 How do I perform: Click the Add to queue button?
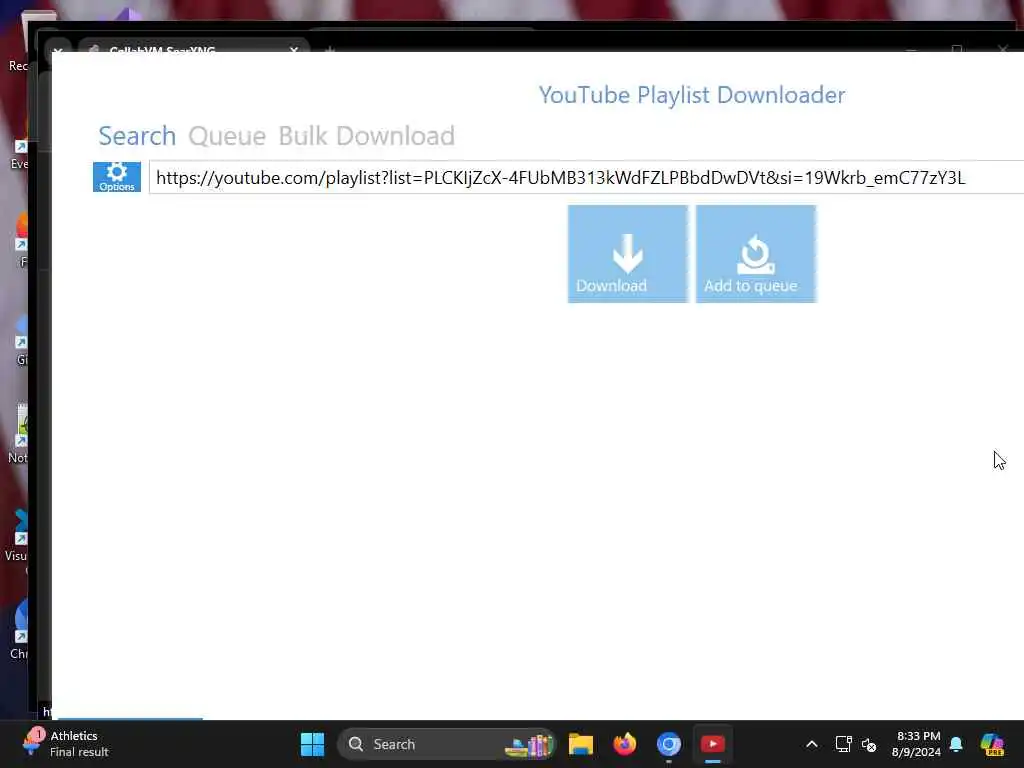(756, 254)
